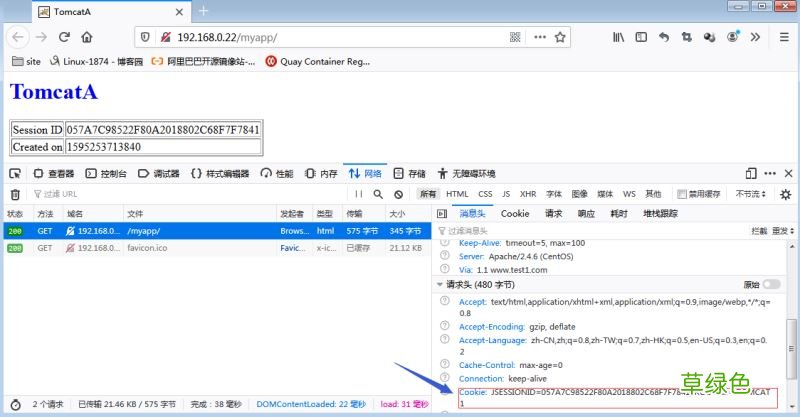
Task: Toggle responsive design mode icon
Action: pyautogui.click(x=751, y=174)
